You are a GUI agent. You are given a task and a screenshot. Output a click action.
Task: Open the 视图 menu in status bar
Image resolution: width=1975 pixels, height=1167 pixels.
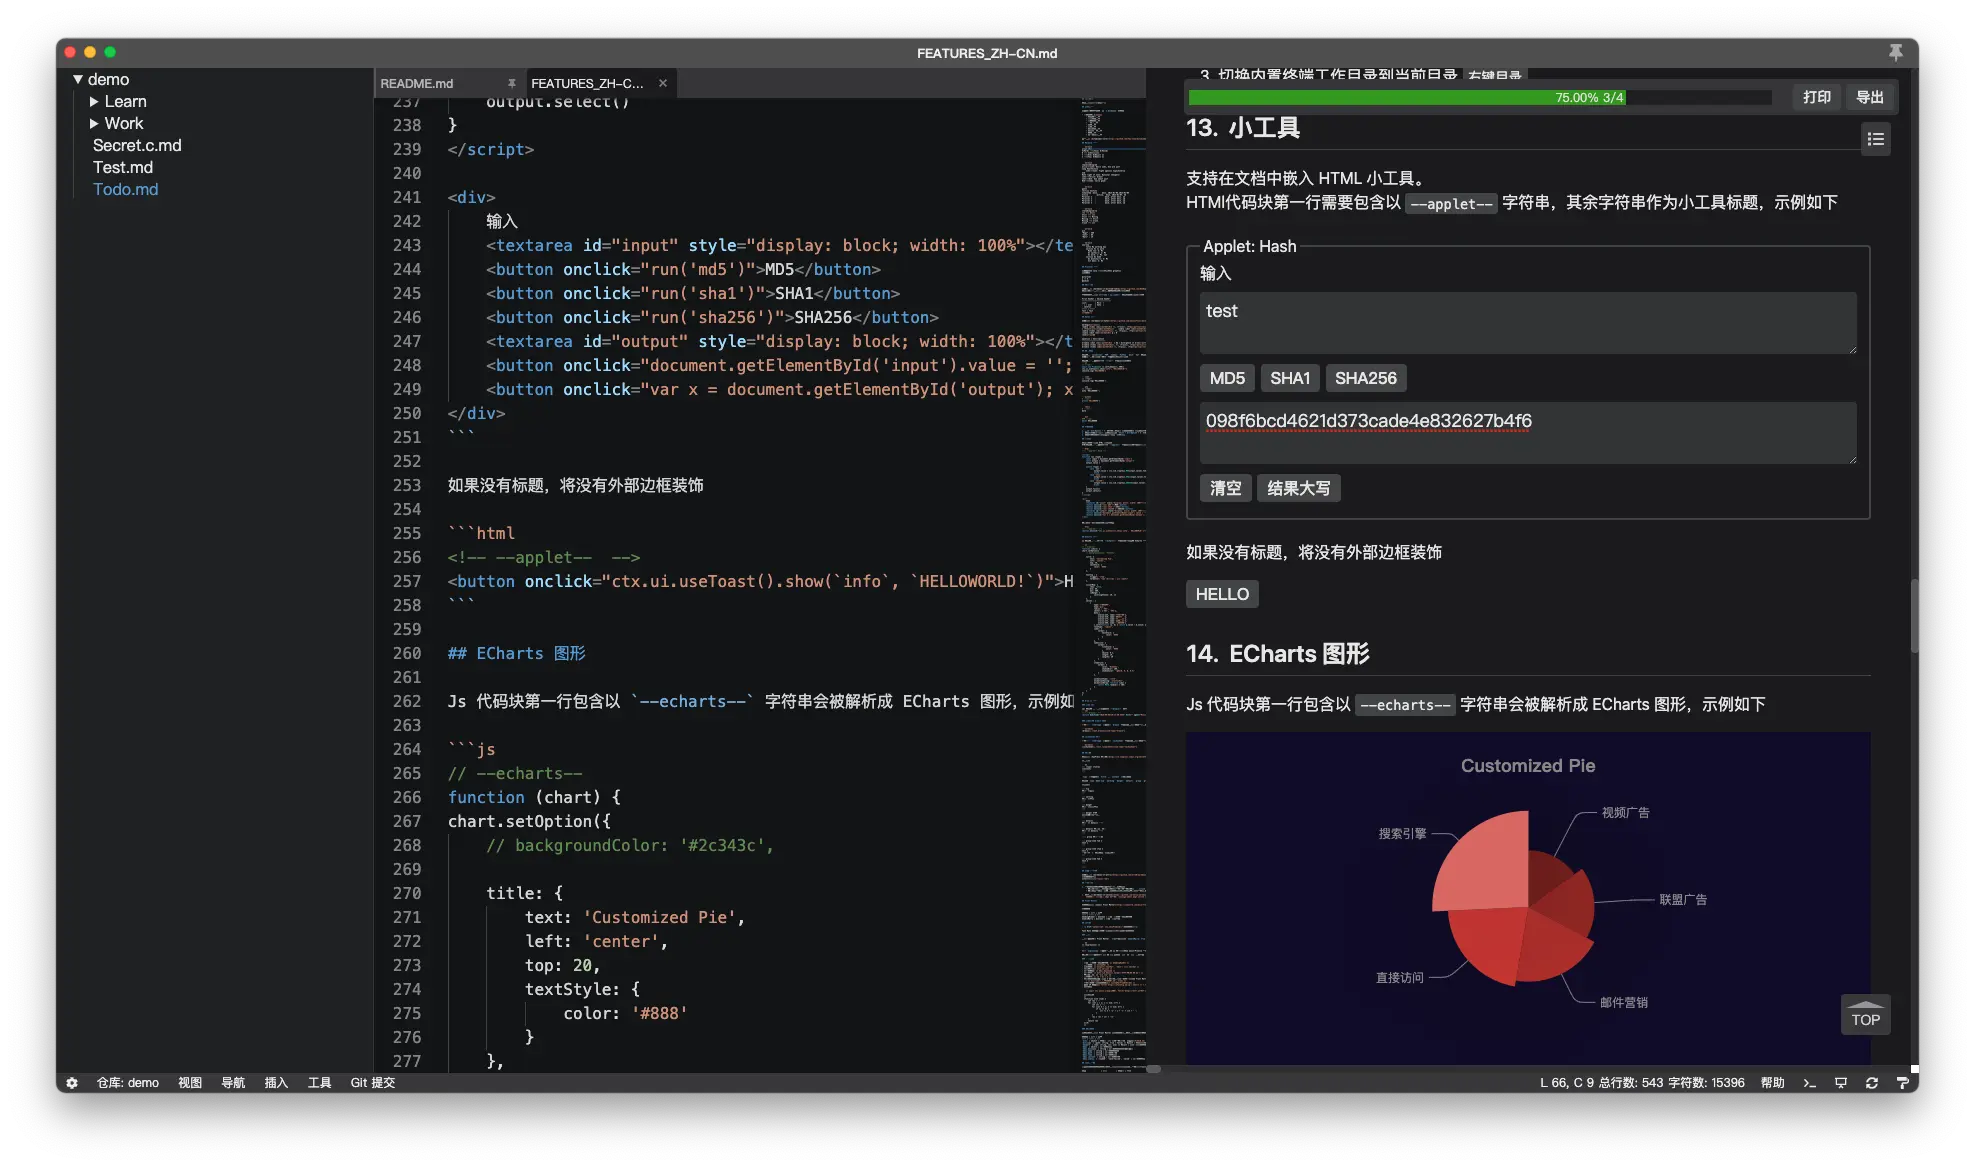click(190, 1082)
